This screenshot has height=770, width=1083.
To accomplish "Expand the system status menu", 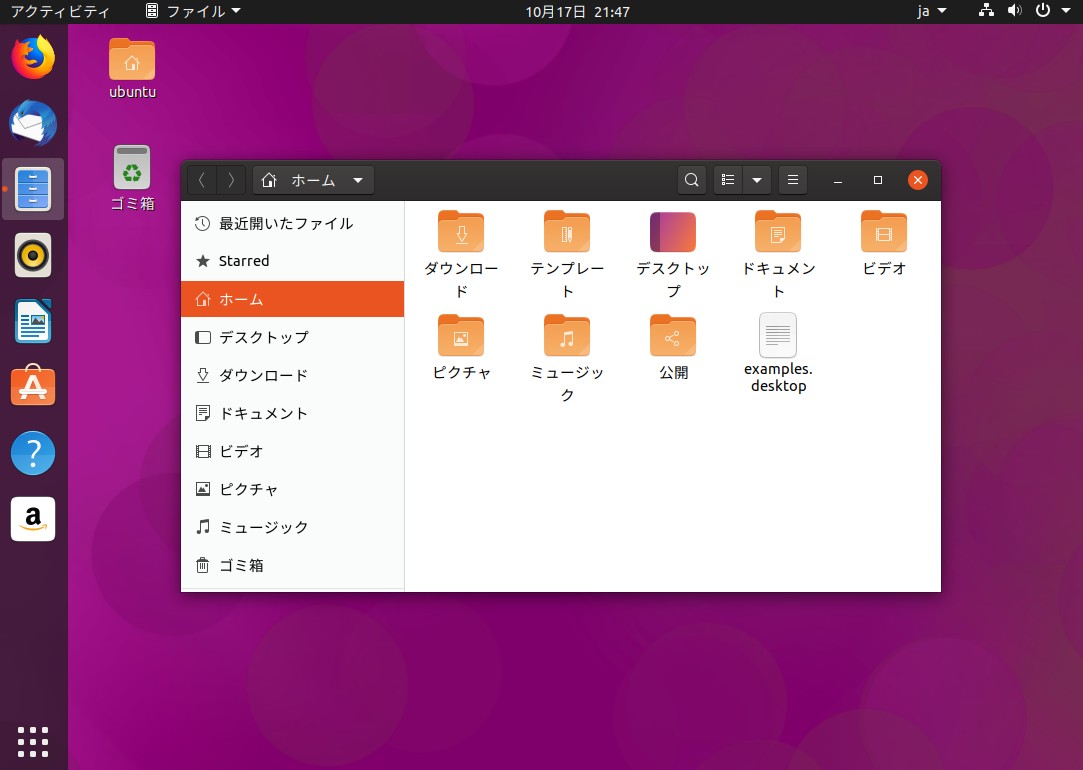I will 1021,11.
